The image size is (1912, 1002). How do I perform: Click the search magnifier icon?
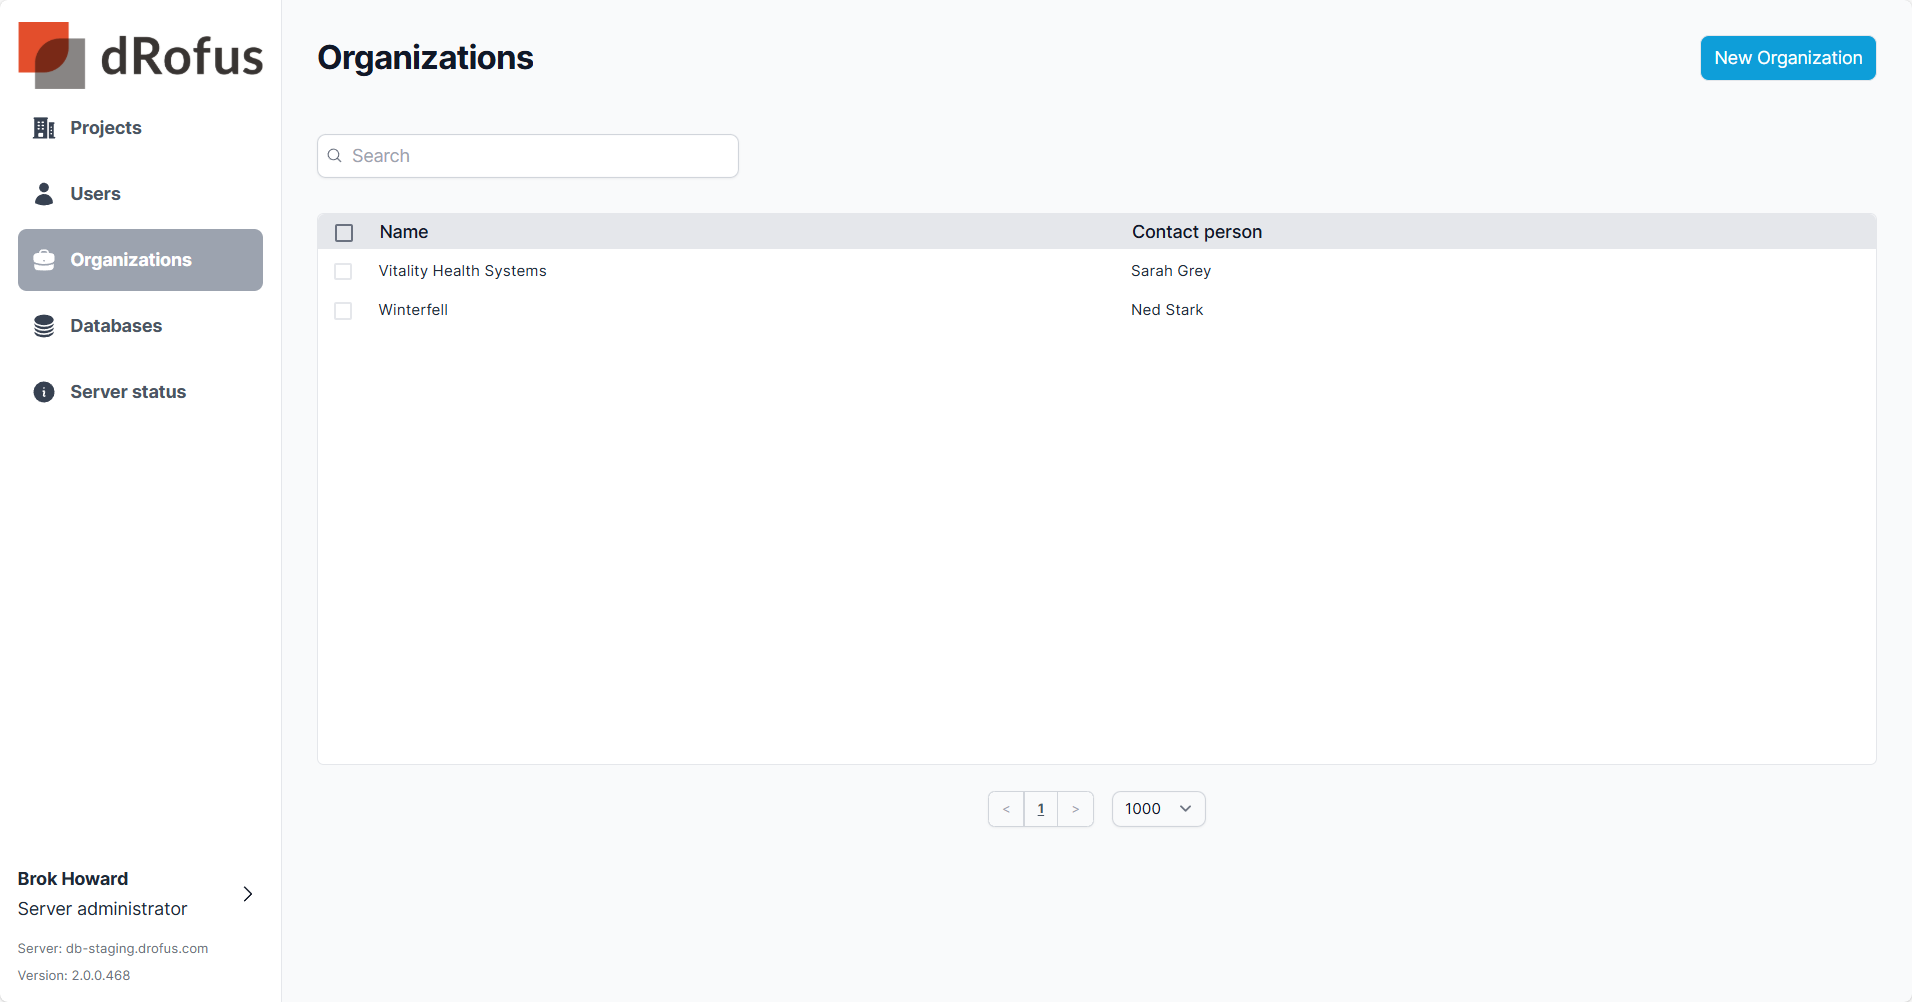point(335,156)
